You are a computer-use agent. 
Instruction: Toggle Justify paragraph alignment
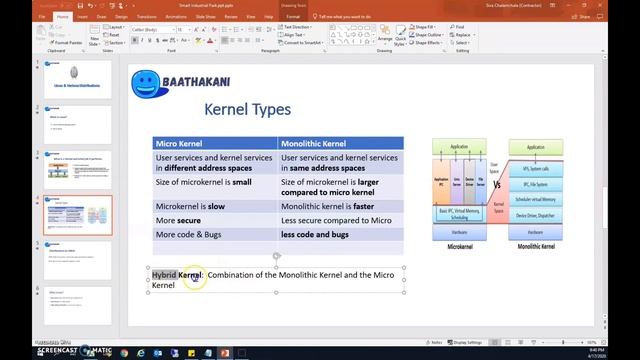(247, 40)
